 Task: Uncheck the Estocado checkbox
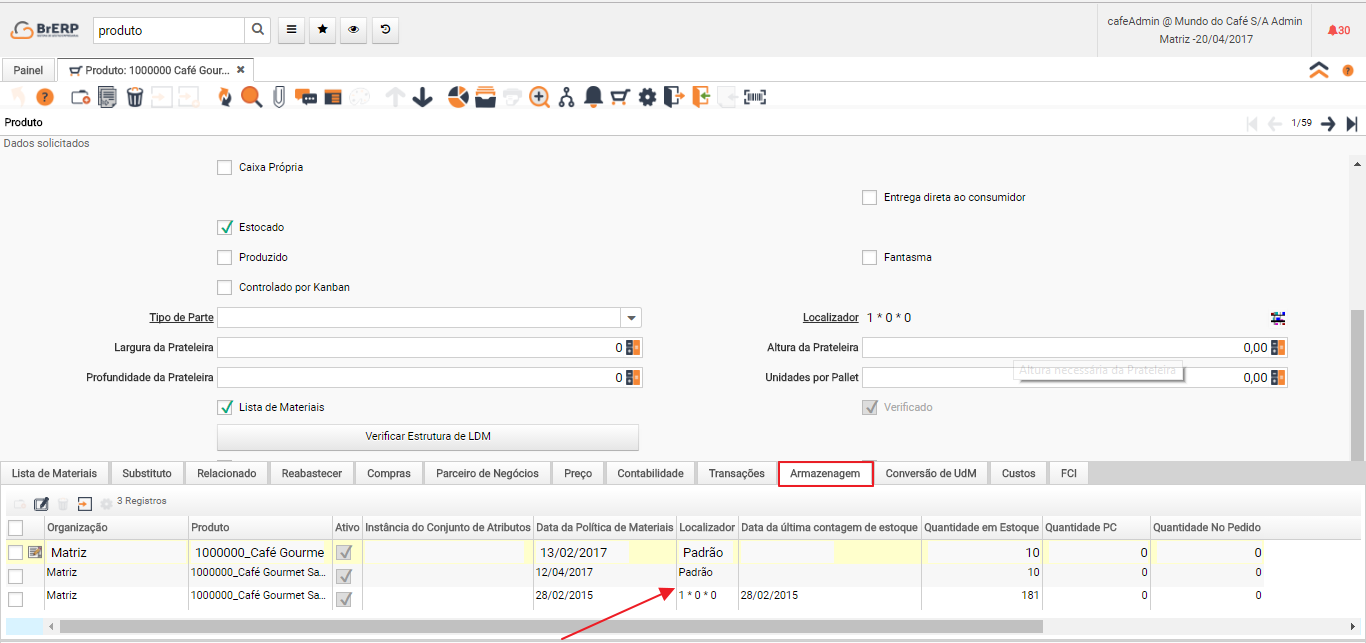click(x=225, y=228)
